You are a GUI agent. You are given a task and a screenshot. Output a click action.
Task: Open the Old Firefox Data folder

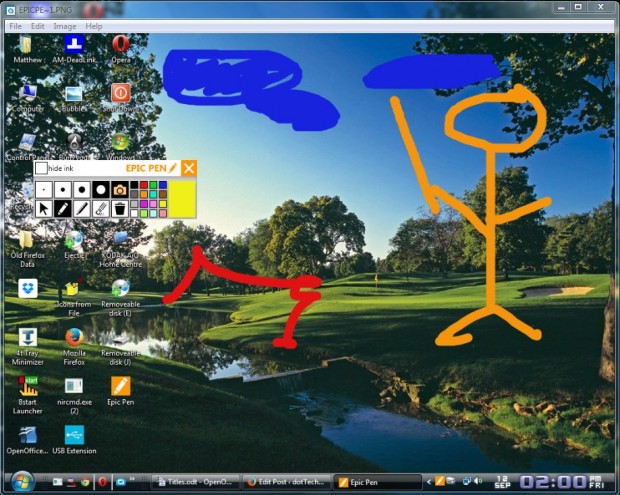point(27,250)
